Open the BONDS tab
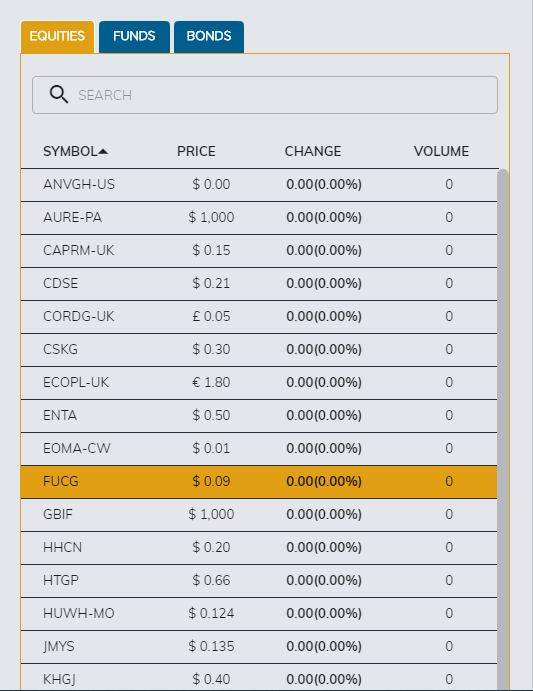Screen dimensions: 533x691 point(209,37)
